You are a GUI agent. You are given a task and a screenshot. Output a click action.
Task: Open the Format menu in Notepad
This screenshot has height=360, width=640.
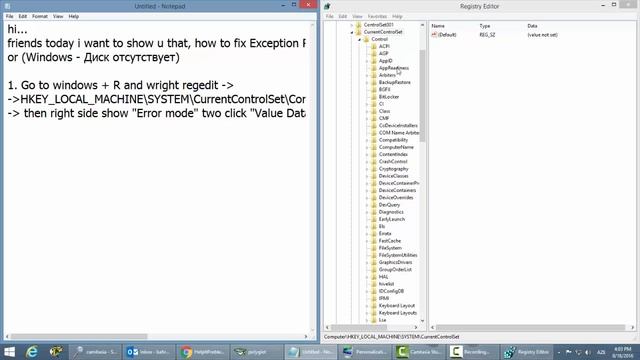click(x=40, y=16)
